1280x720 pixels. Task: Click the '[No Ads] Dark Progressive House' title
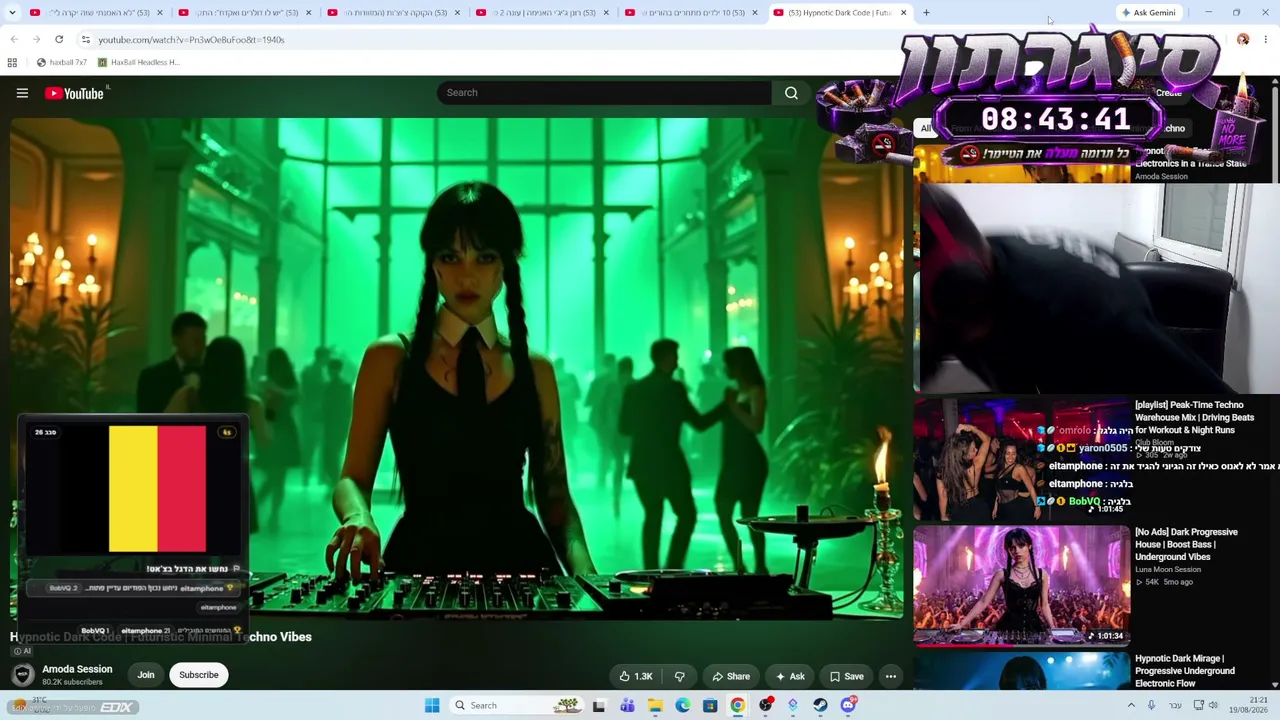(1186, 544)
